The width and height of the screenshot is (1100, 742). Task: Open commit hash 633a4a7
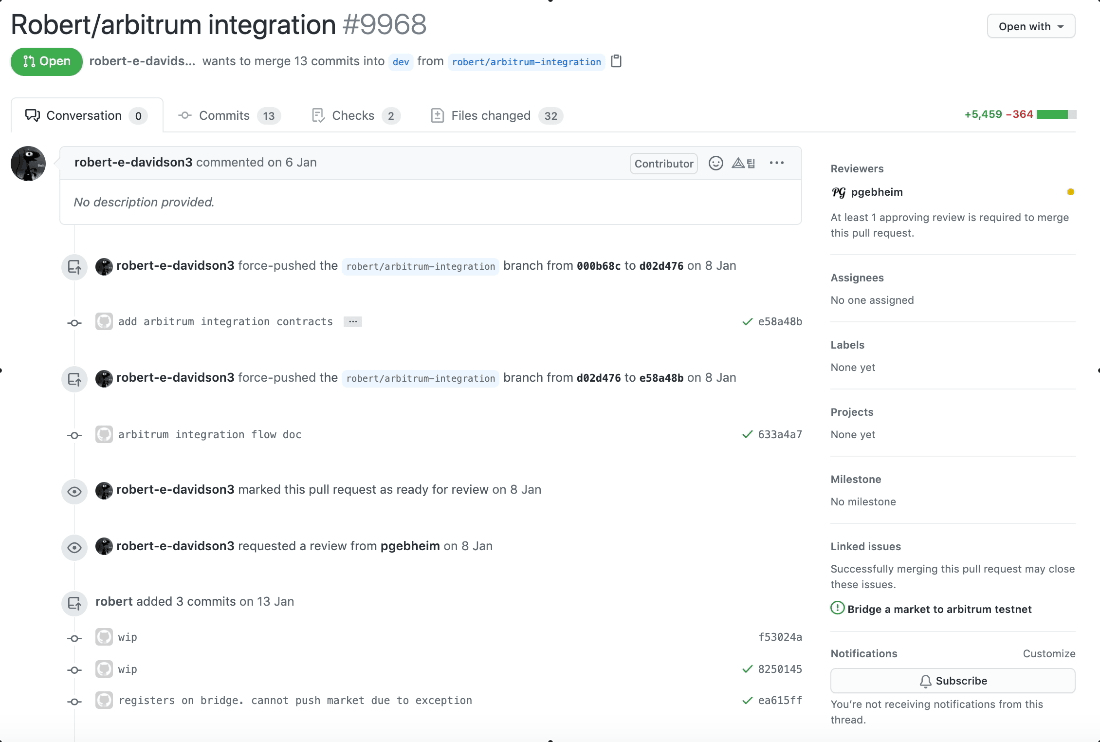point(780,434)
